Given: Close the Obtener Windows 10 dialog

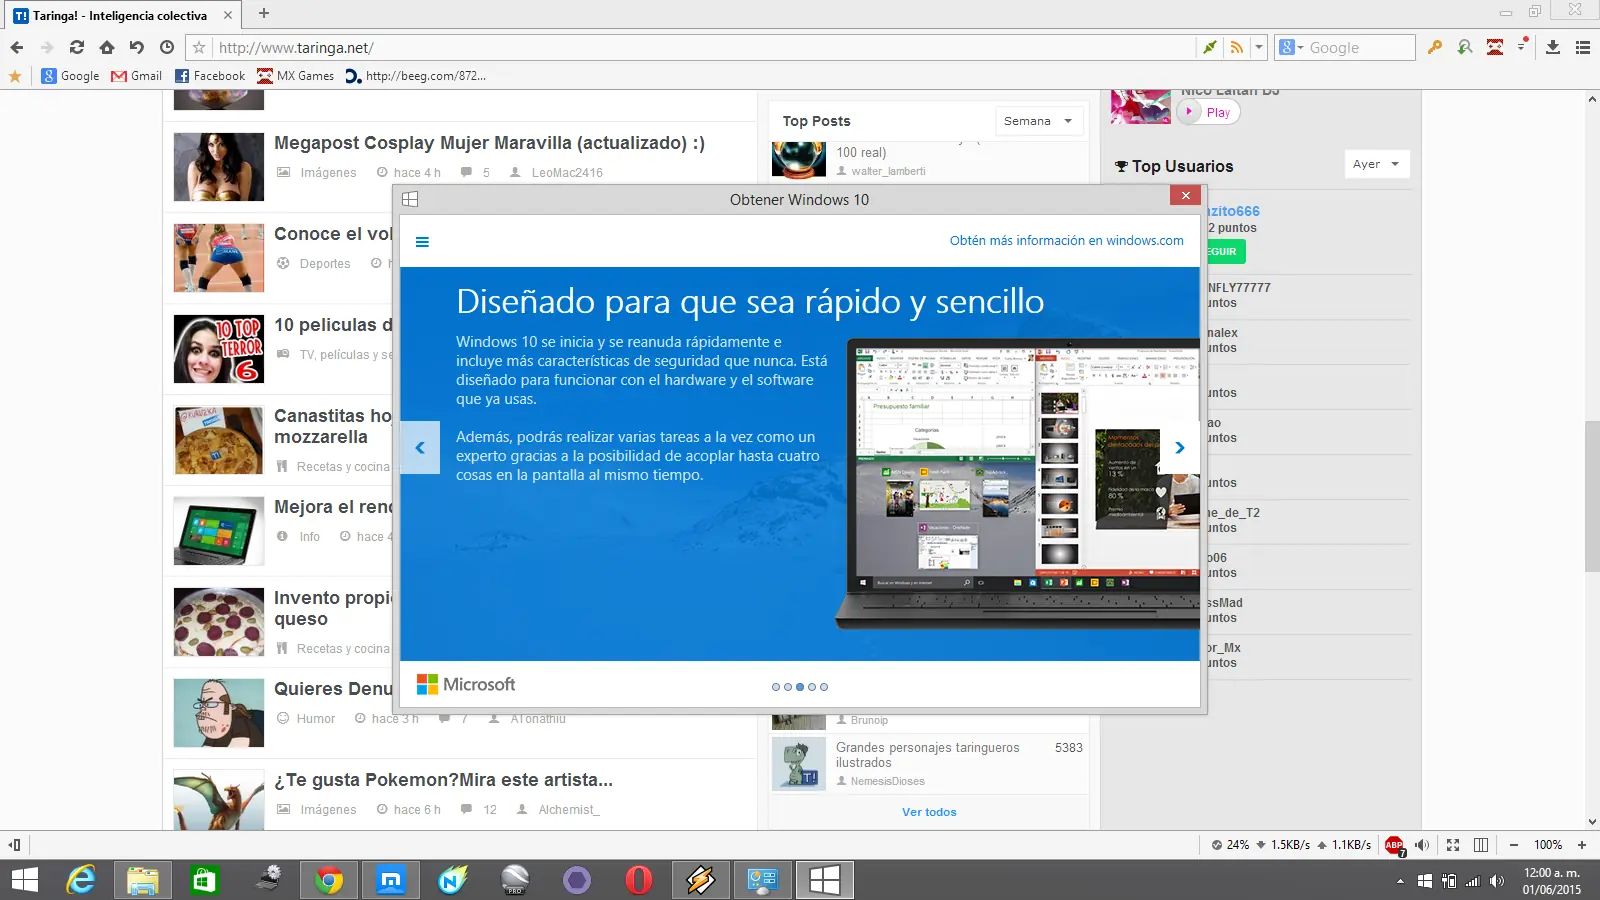Looking at the screenshot, I should click(x=1185, y=196).
